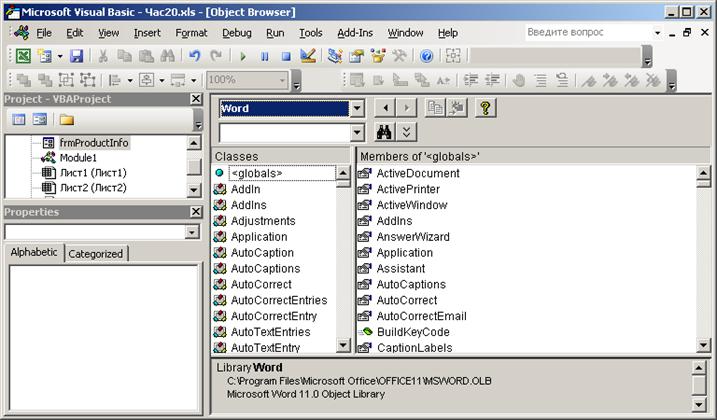The width and height of the screenshot is (717, 420).
Task: Click View Code icon in Project panel
Action: tap(19, 120)
